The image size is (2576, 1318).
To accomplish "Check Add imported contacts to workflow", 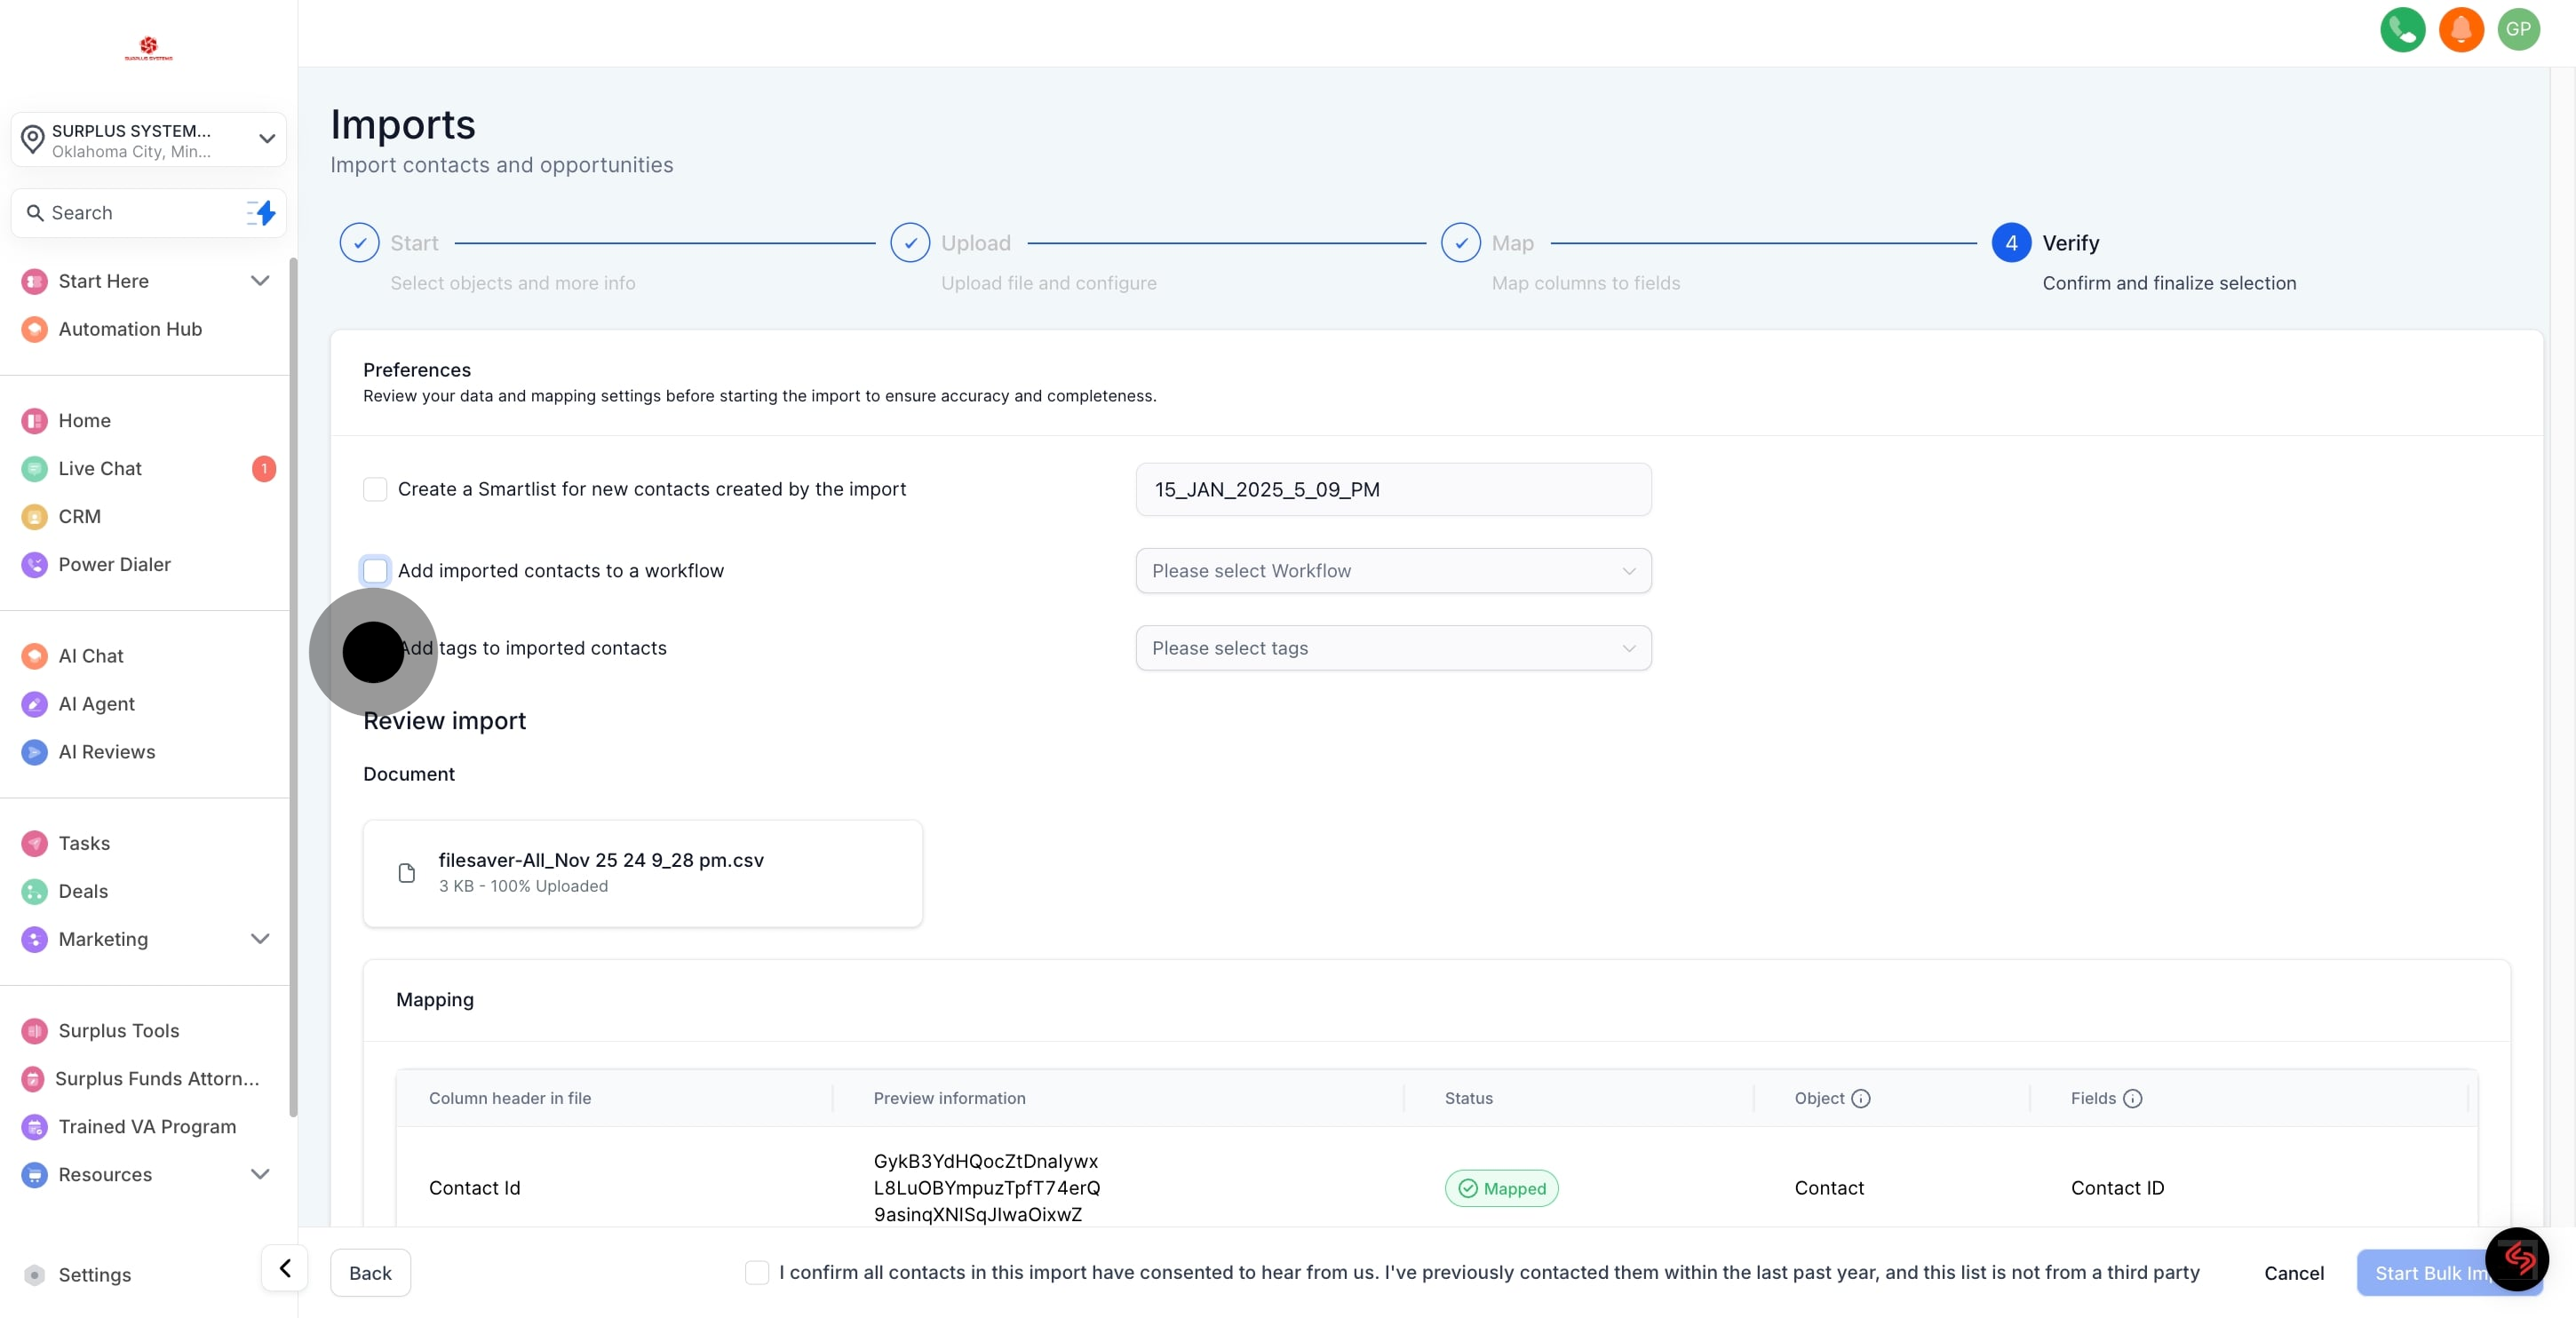I will [375, 571].
